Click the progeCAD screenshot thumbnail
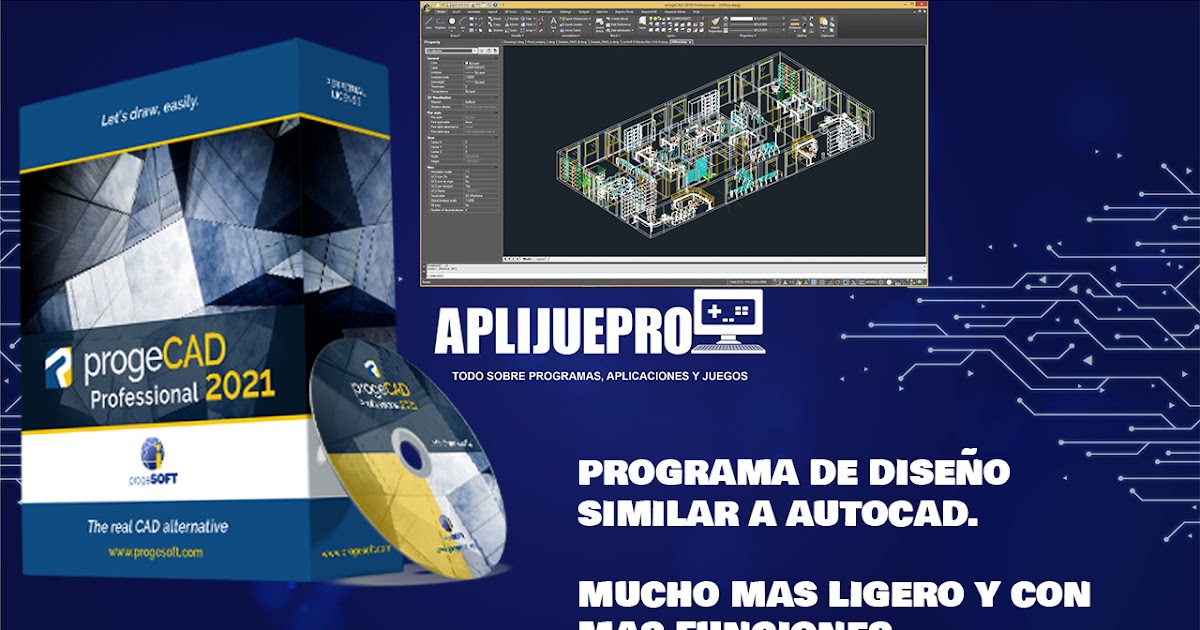The height and width of the screenshot is (630, 1200). 674,144
